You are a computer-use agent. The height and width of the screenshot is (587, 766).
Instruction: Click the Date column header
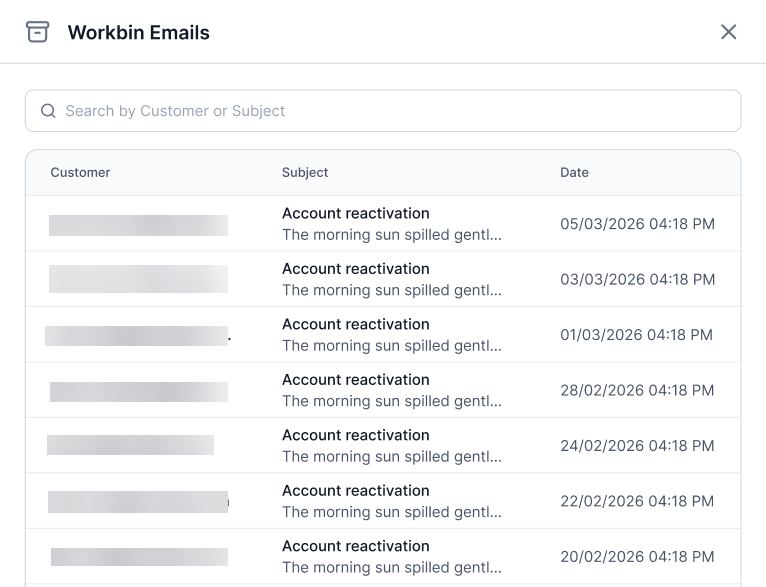[574, 172]
